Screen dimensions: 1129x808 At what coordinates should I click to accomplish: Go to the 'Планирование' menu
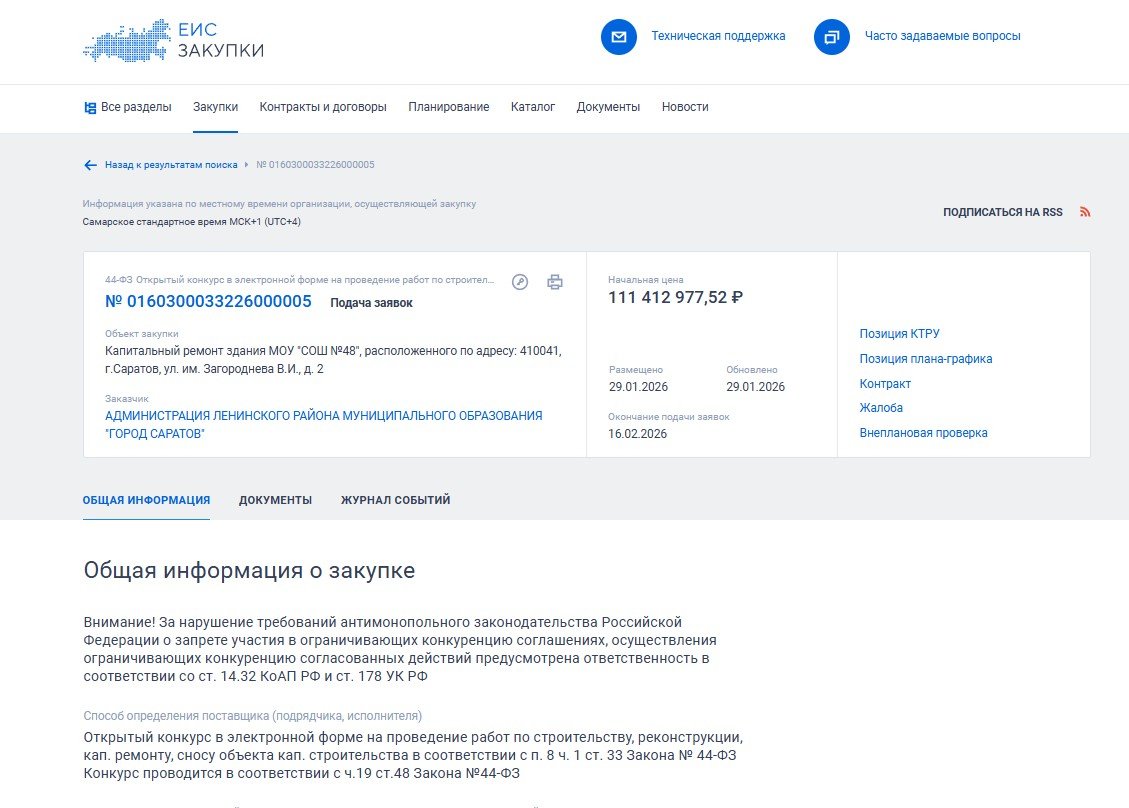click(448, 107)
